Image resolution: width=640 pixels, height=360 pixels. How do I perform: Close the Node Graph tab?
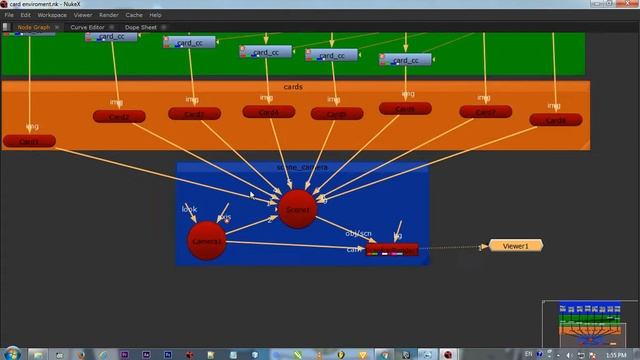57,27
